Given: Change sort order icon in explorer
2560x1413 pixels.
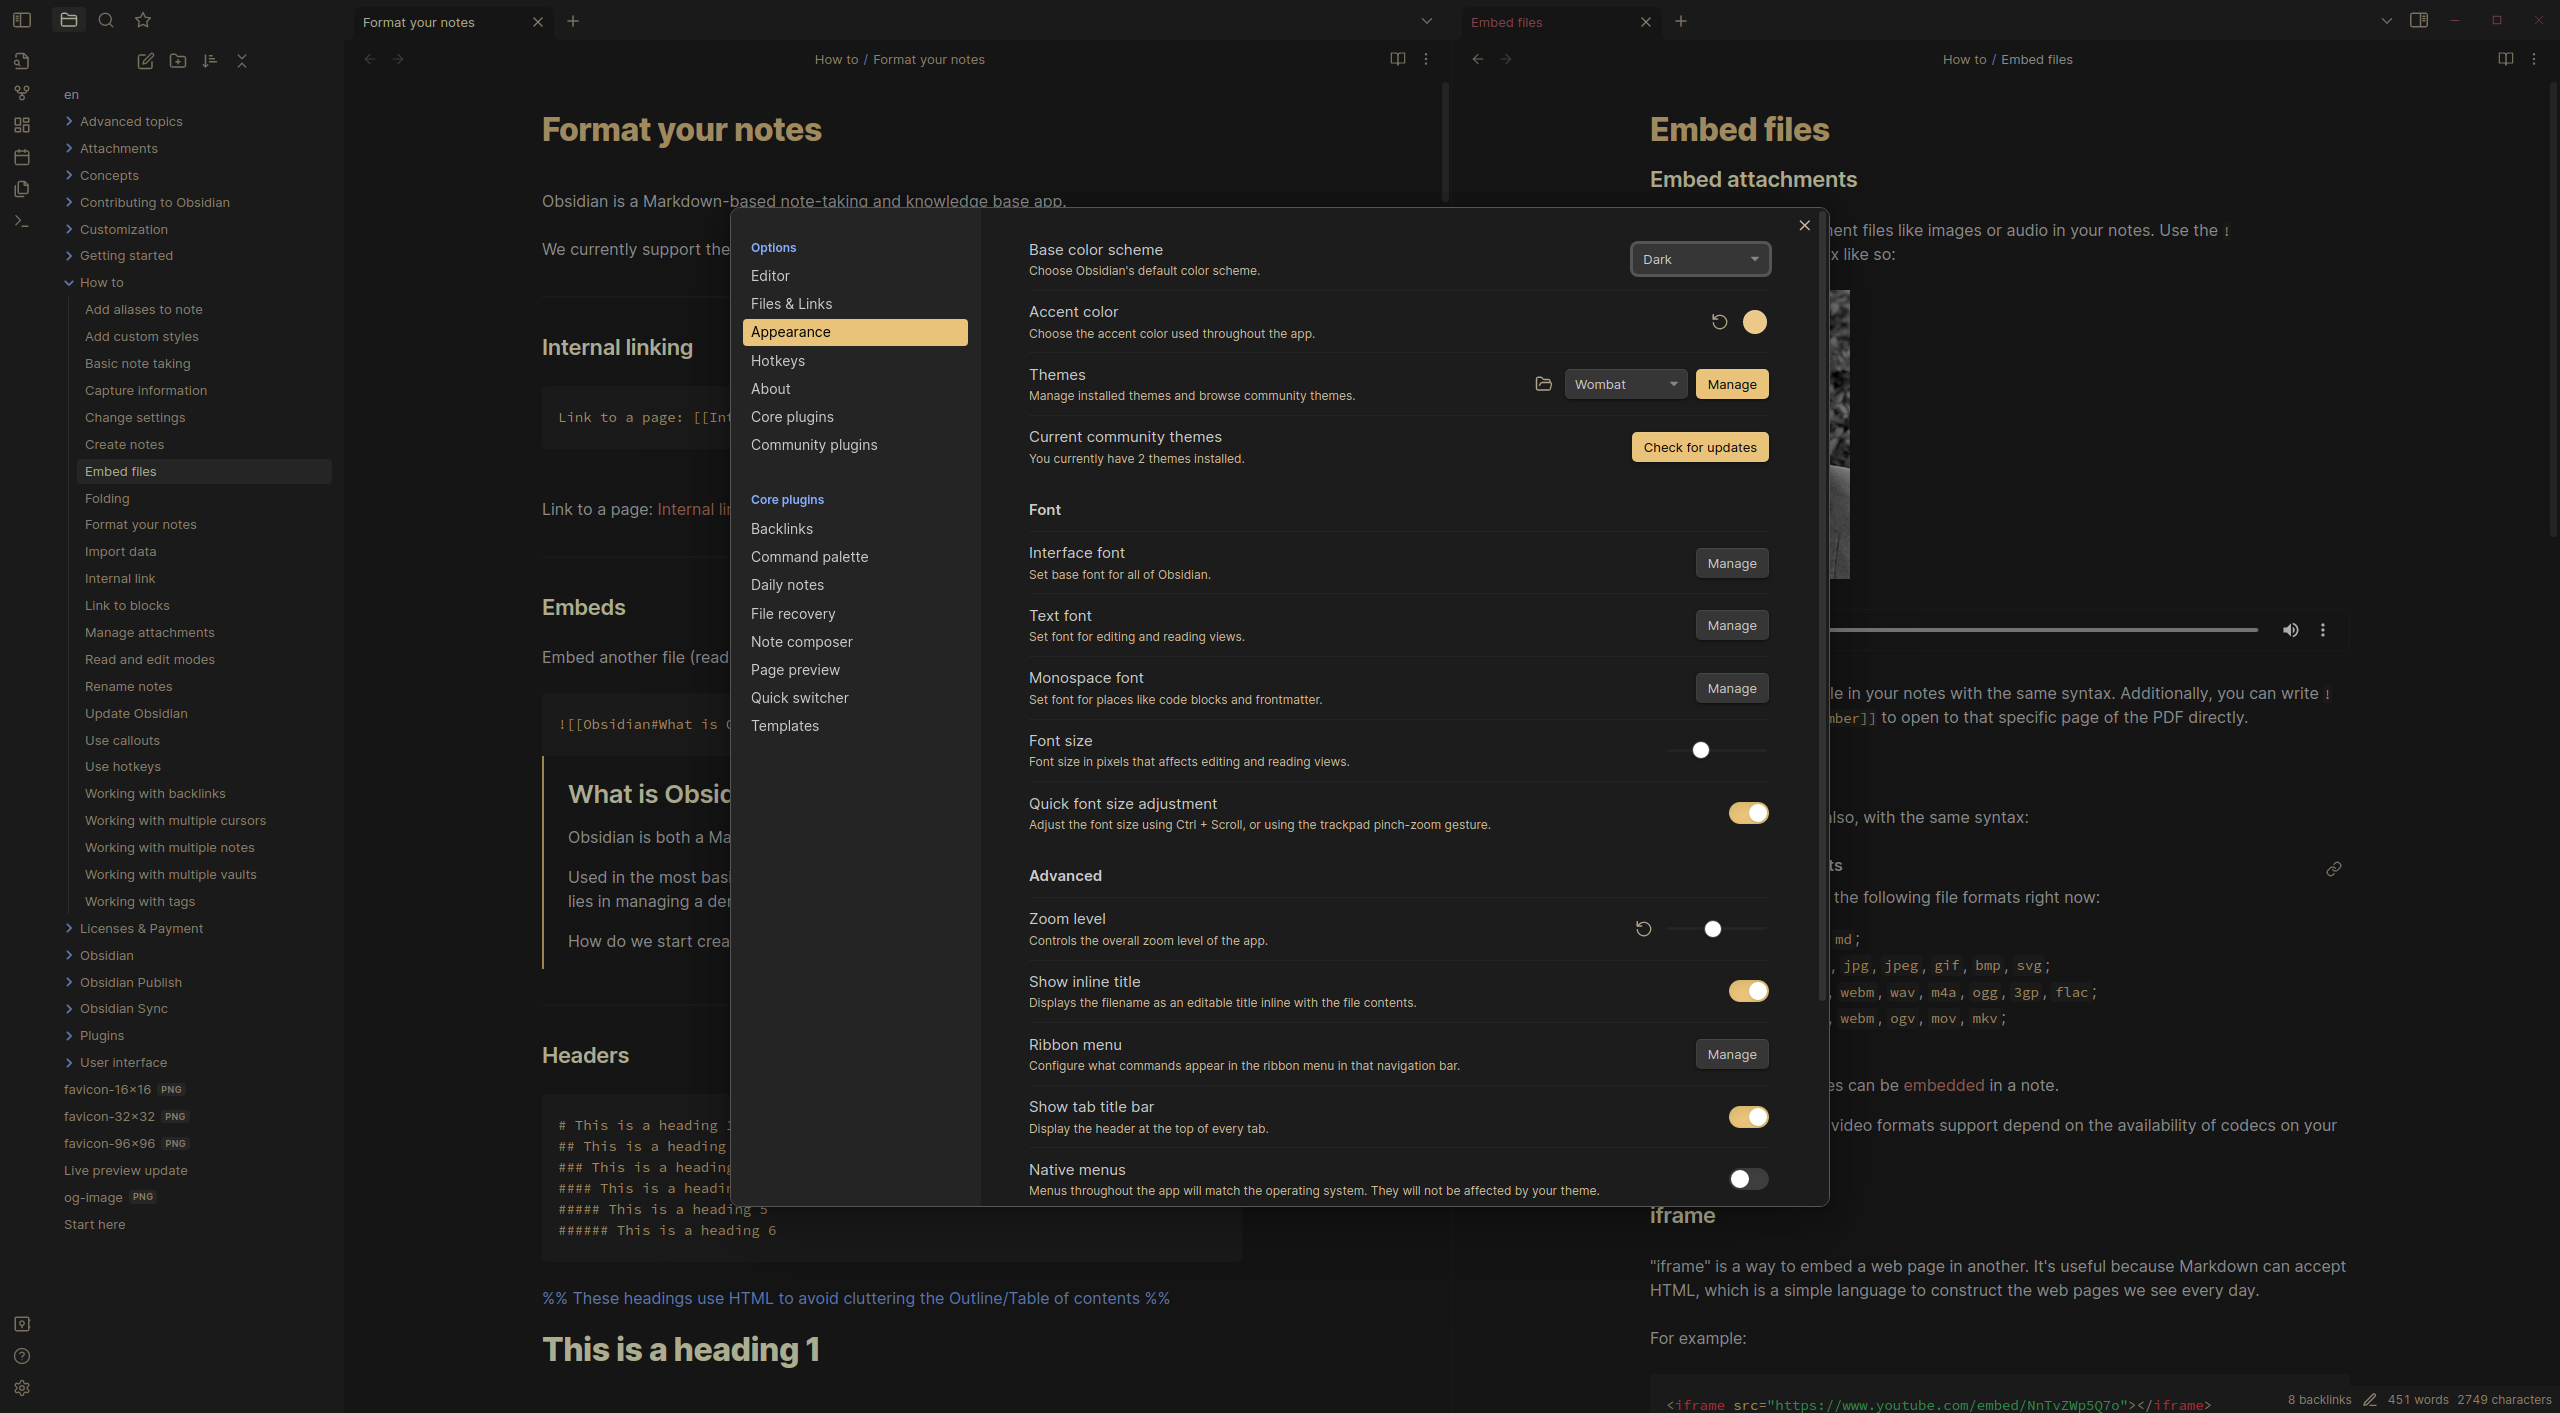Looking at the screenshot, I should [x=210, y=61].
